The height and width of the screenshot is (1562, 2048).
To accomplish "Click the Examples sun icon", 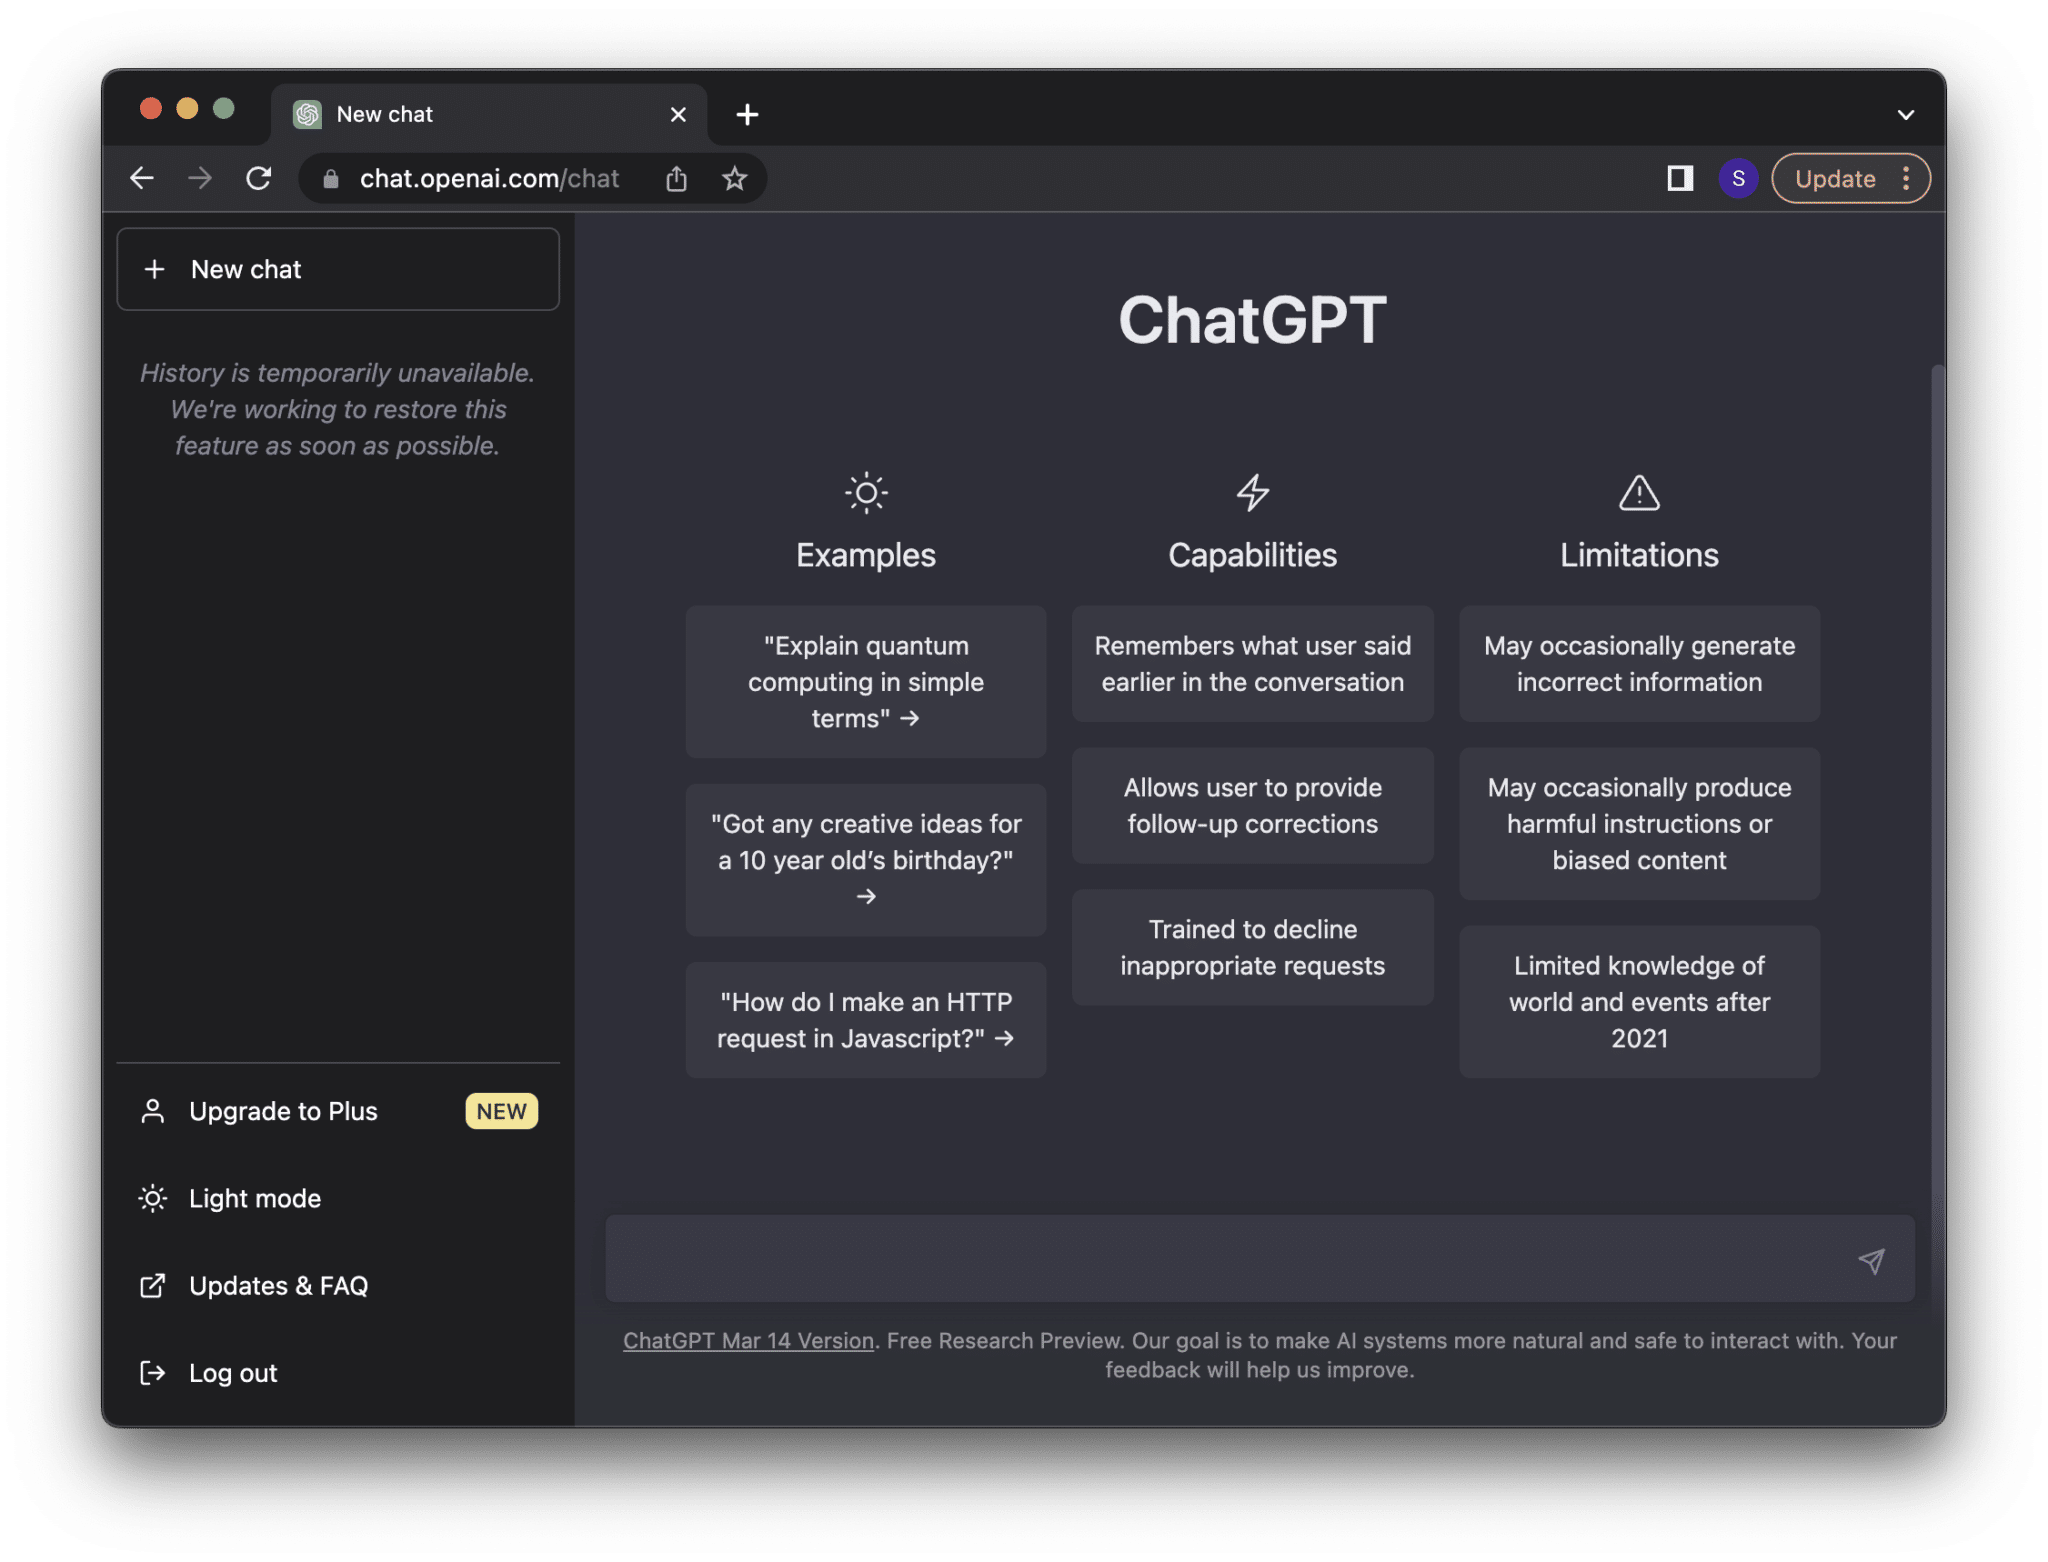I will point(866,492).
